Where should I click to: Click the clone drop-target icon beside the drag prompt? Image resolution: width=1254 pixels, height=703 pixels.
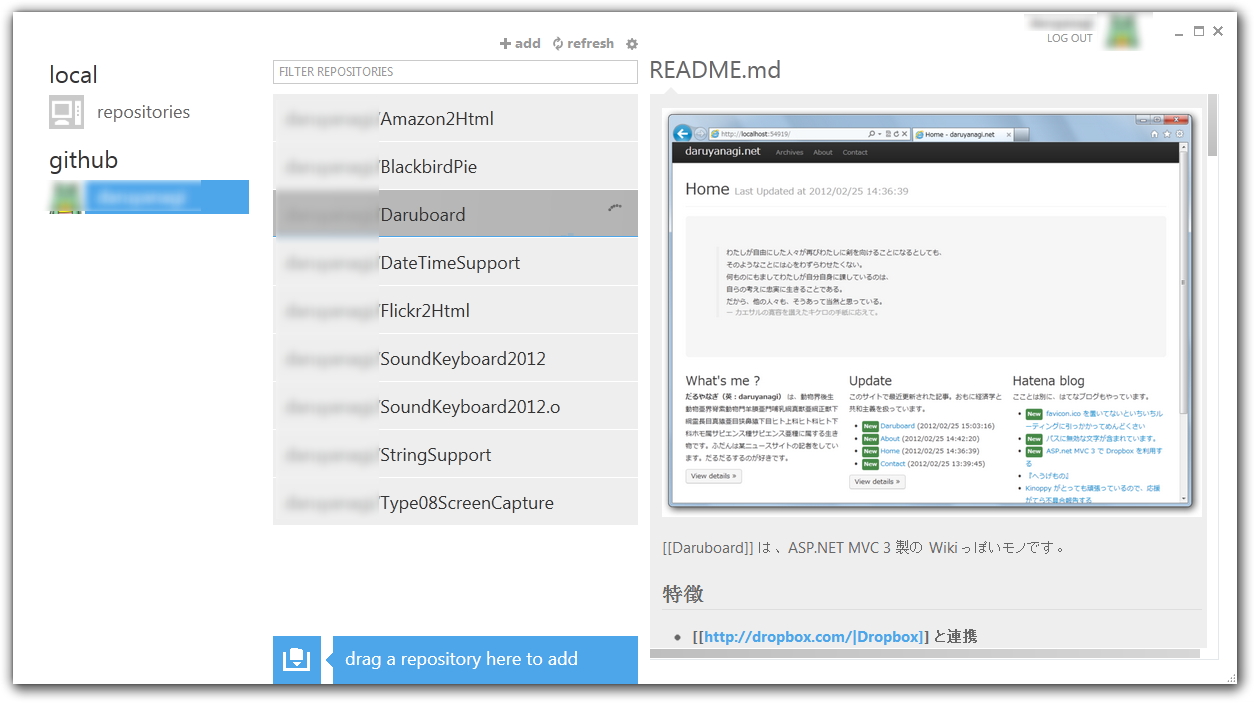296,659
